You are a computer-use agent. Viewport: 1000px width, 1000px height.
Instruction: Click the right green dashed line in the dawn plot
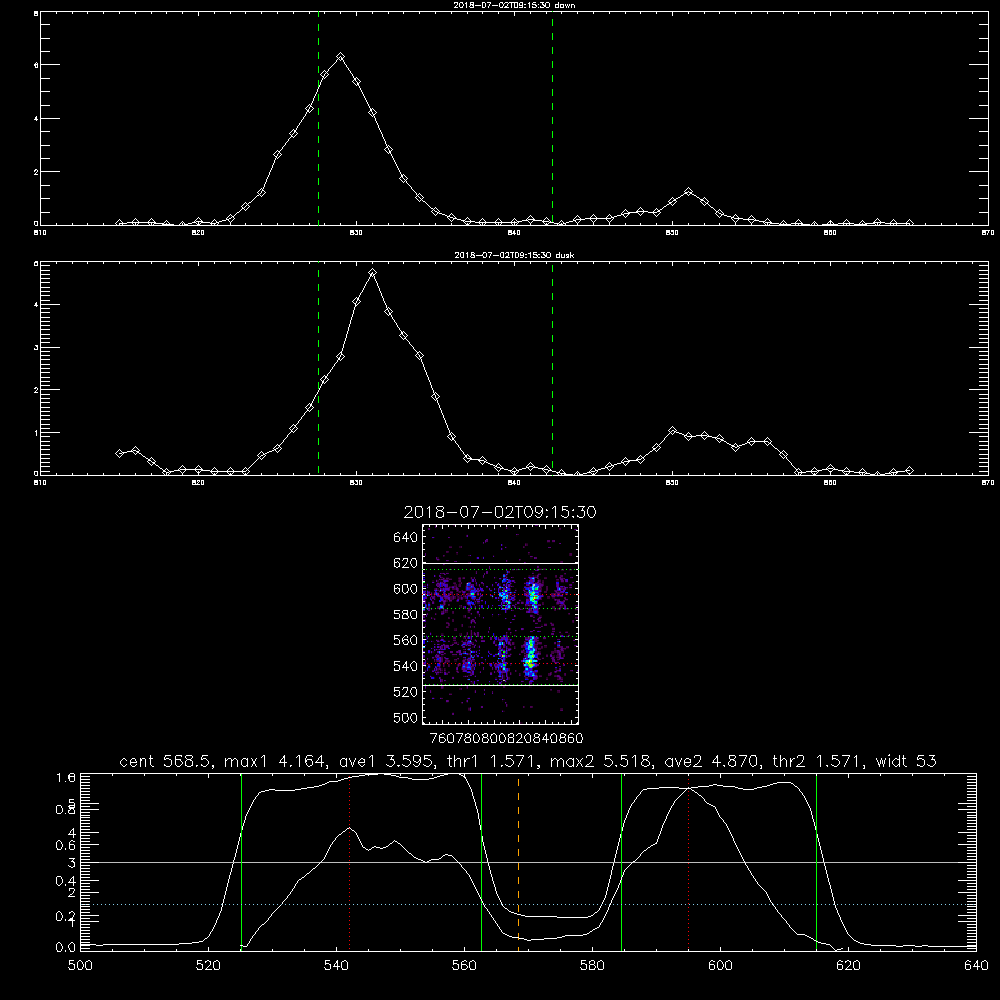pos(552,121)
